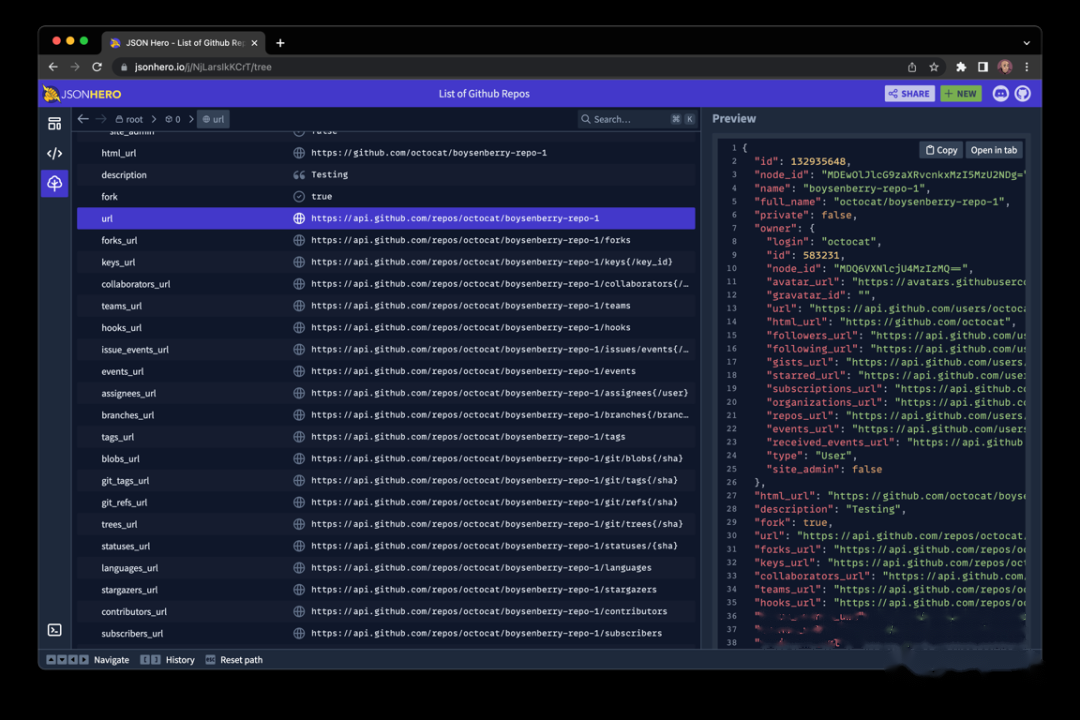Open a new browser tab
This screenshot has width=1080, height=720.
click(280, 43)
